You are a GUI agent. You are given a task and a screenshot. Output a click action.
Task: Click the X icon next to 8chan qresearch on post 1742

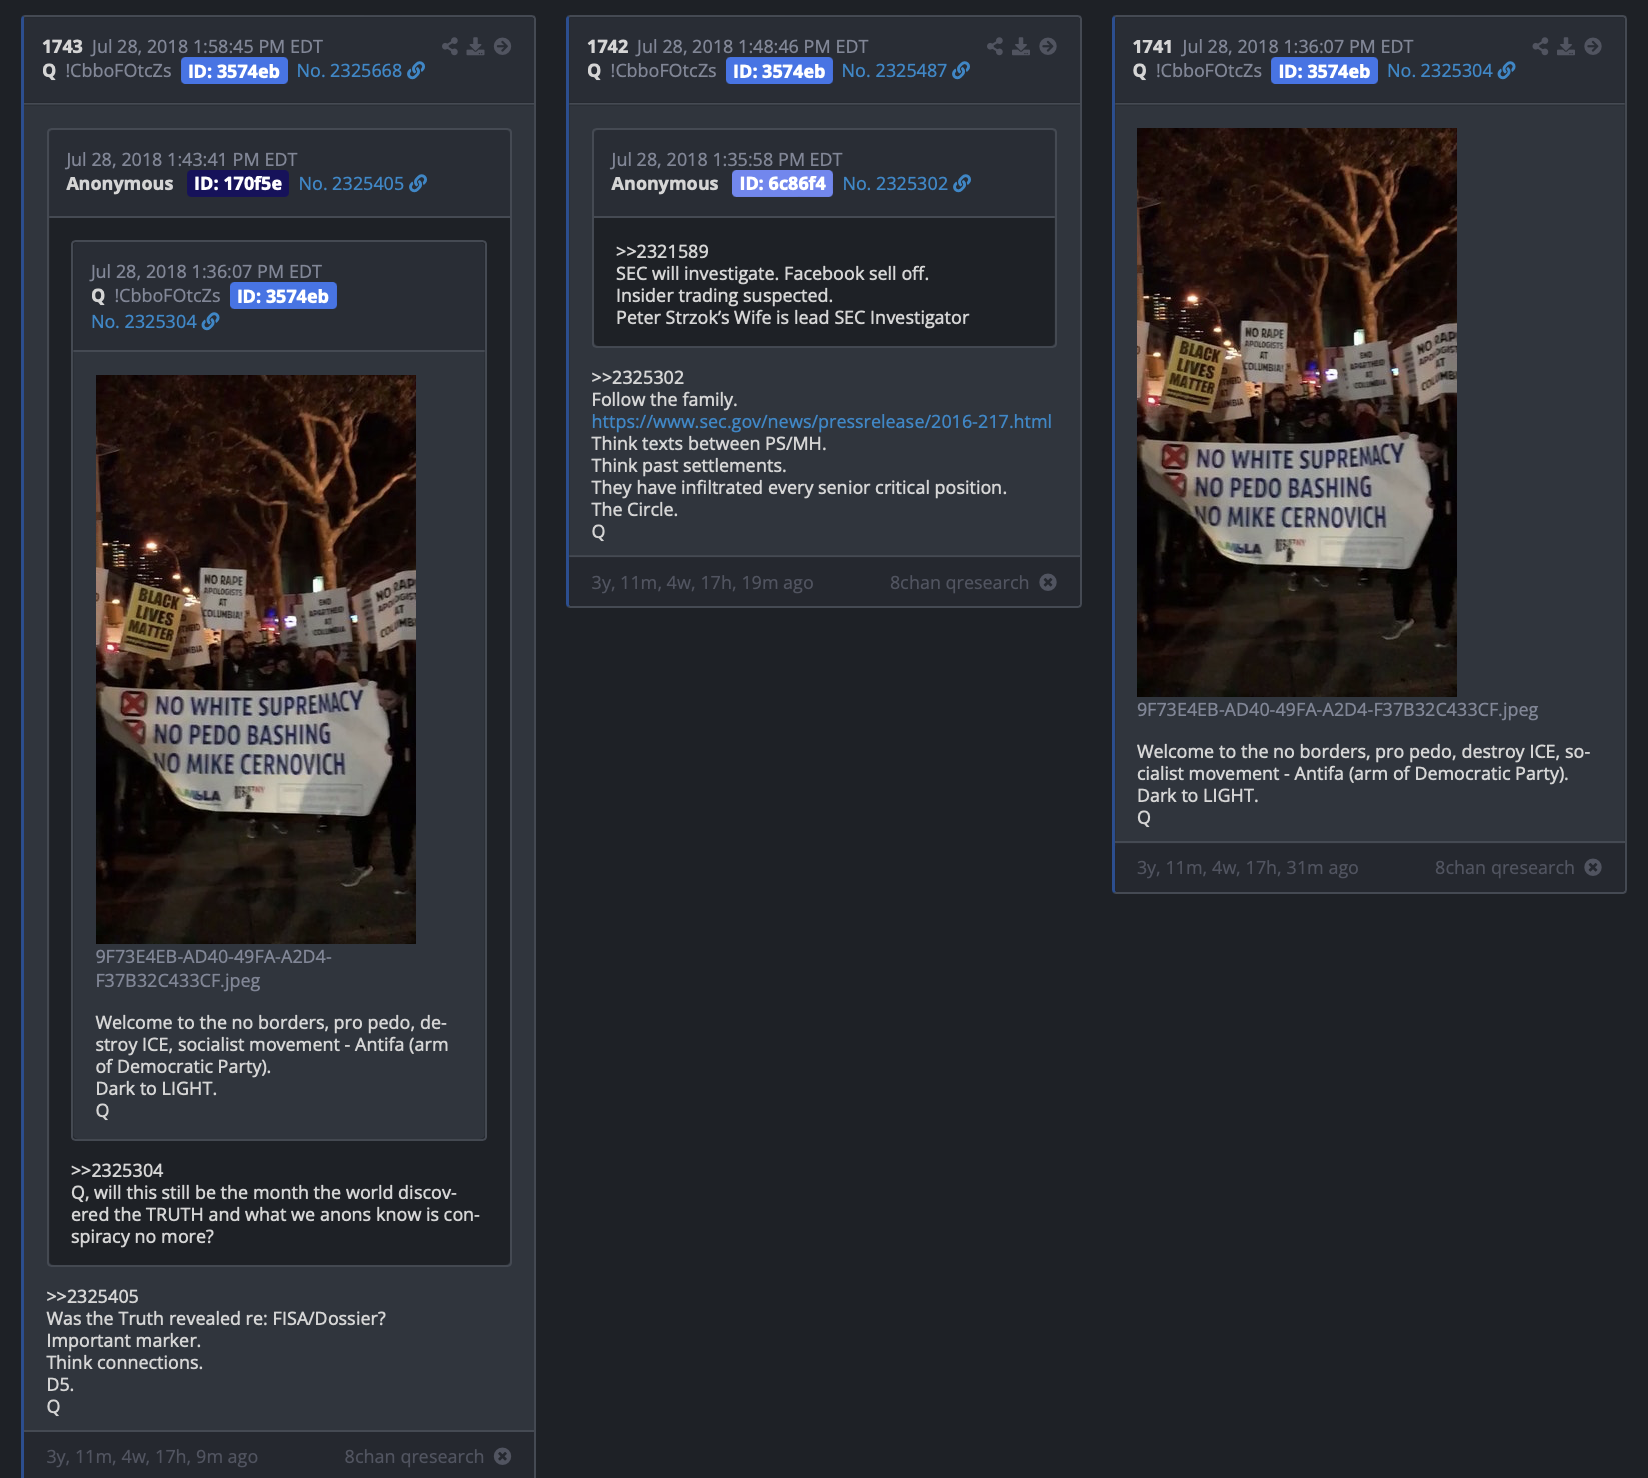click(x=1048, y=582)
